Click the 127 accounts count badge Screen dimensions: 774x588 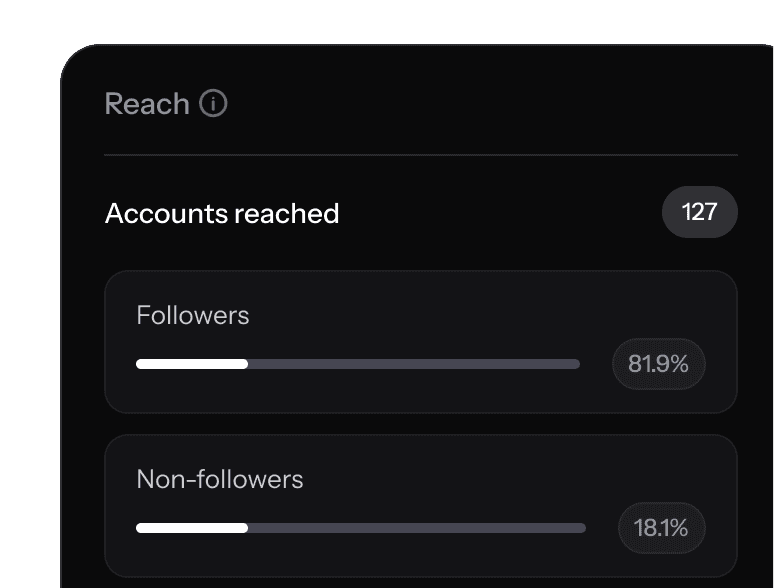click(700, 213)
